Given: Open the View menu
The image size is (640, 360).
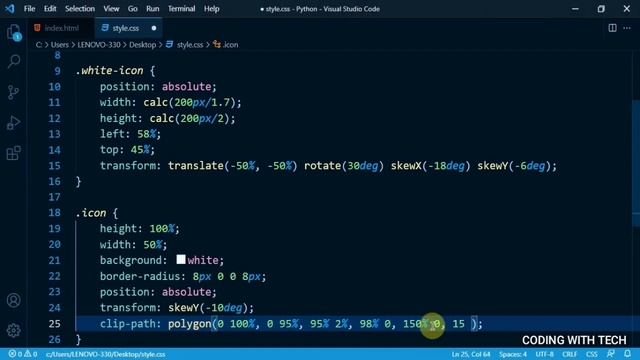Looking at the screenshot, I should pos(111,9).
